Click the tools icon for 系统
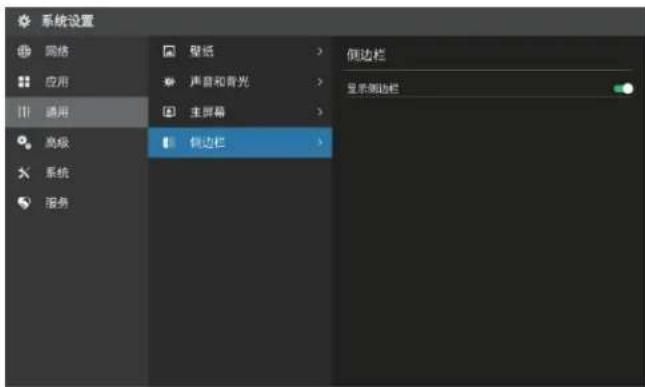645x387 pixels. (24, 173)
